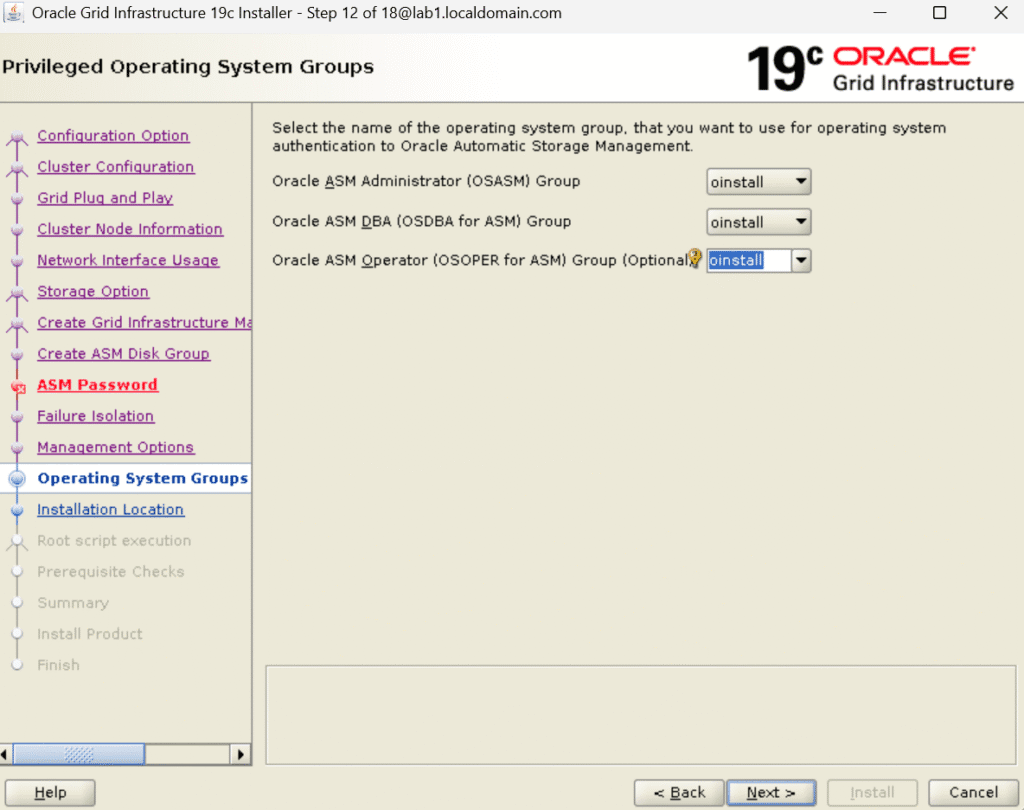Go to Installation Location step
1024x810 pixels.
point(110,510)
